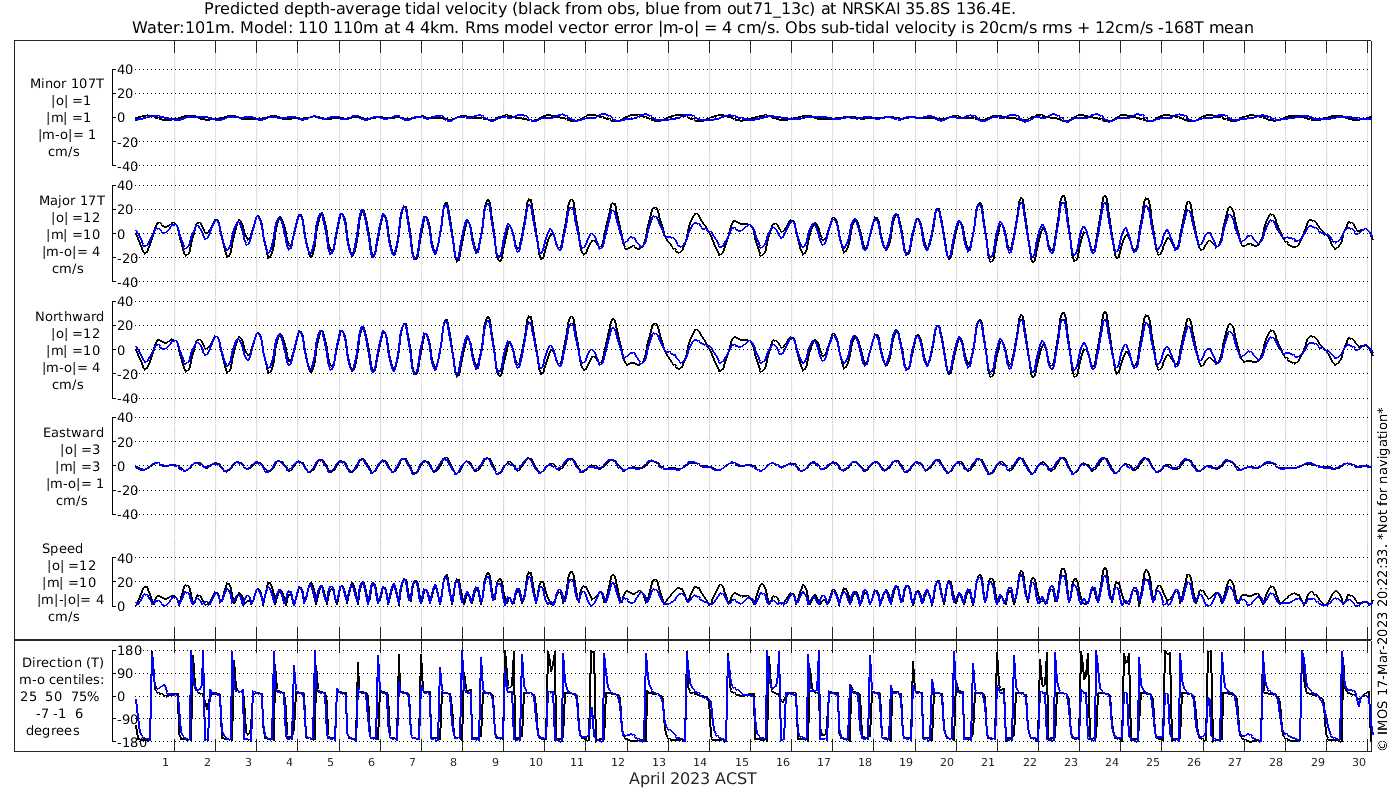Image resolution: width=1400 pixels, height=800 pixels.
Task: Click the 'm-o centiles:' text in Direction panel
Action: tap(65, 679)
